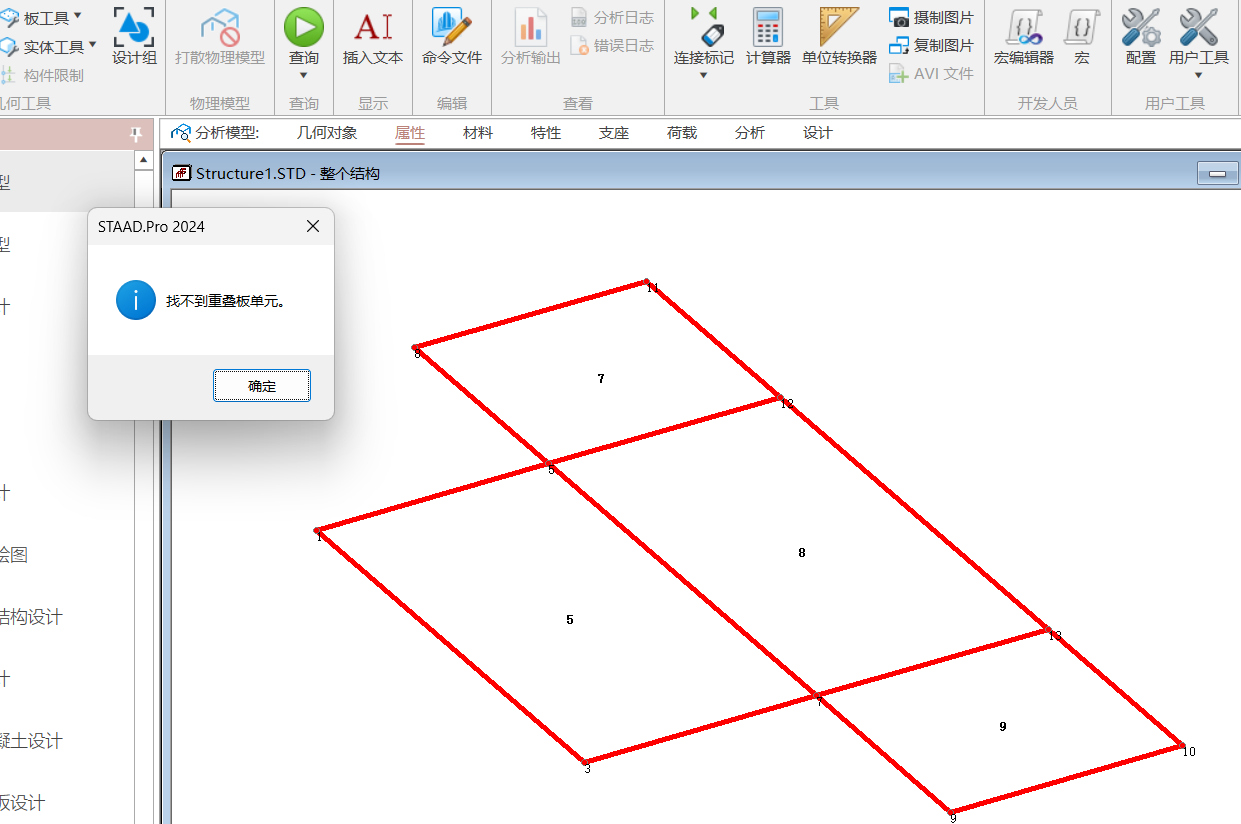This screenshot has height=824, width=1241.
Task: Click the info icon in the dialog
Action: 136,300
